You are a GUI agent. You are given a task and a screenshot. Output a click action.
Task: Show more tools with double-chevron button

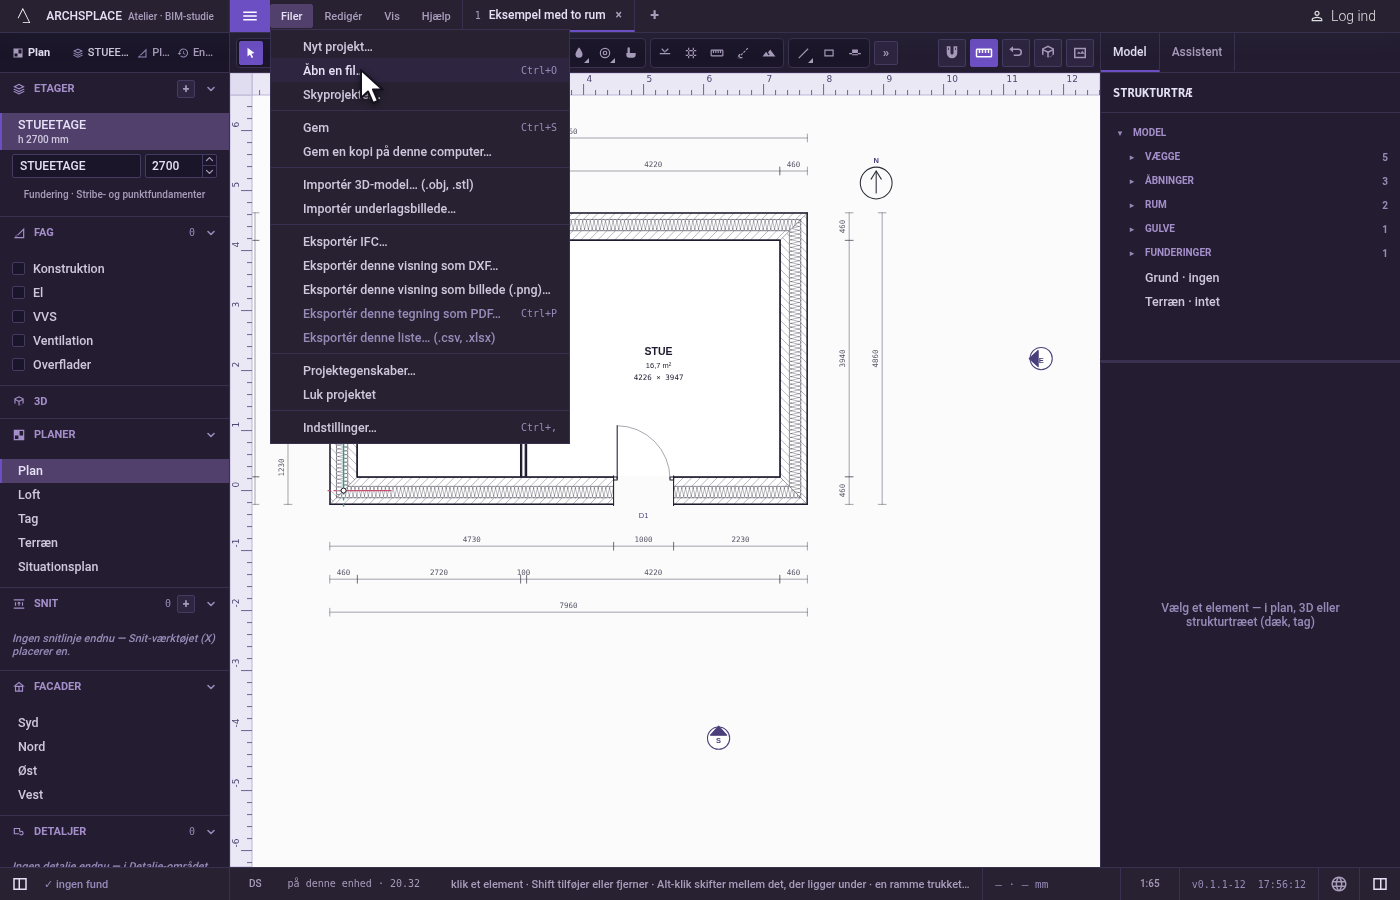(x=885, y=53)
